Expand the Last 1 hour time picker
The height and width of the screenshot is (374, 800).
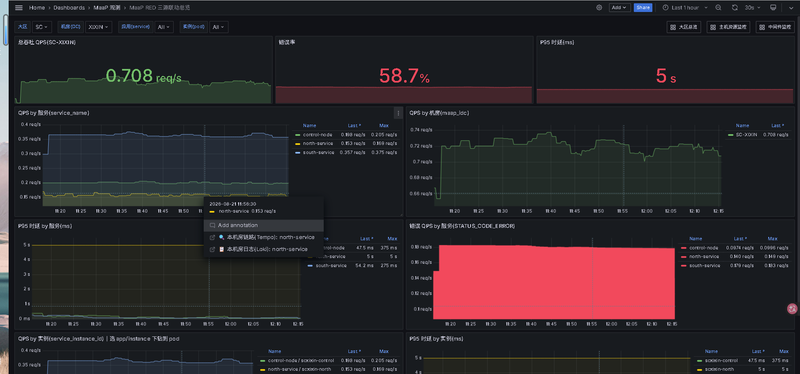[x=685, y=8]
